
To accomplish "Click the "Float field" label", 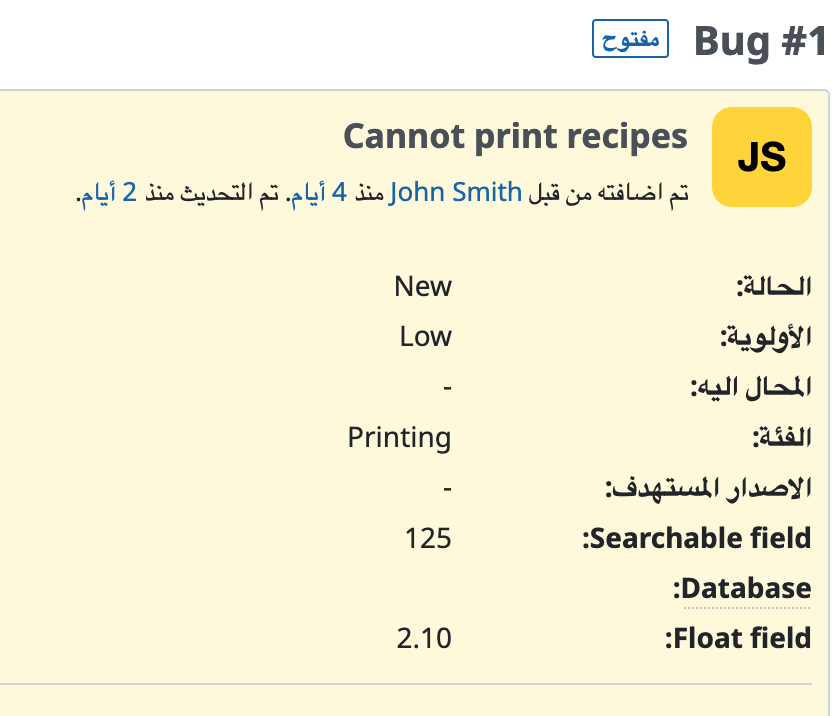I will point(738,638).
